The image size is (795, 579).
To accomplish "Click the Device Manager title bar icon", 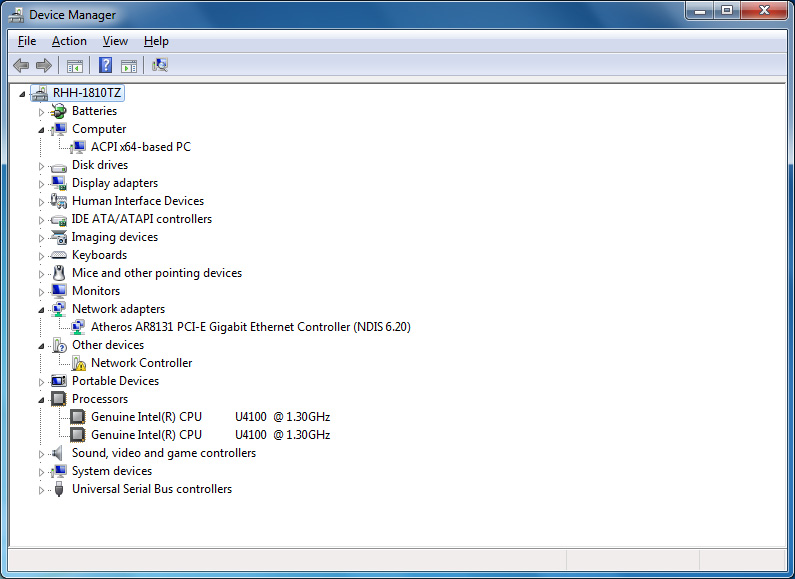I will point(16,15).
